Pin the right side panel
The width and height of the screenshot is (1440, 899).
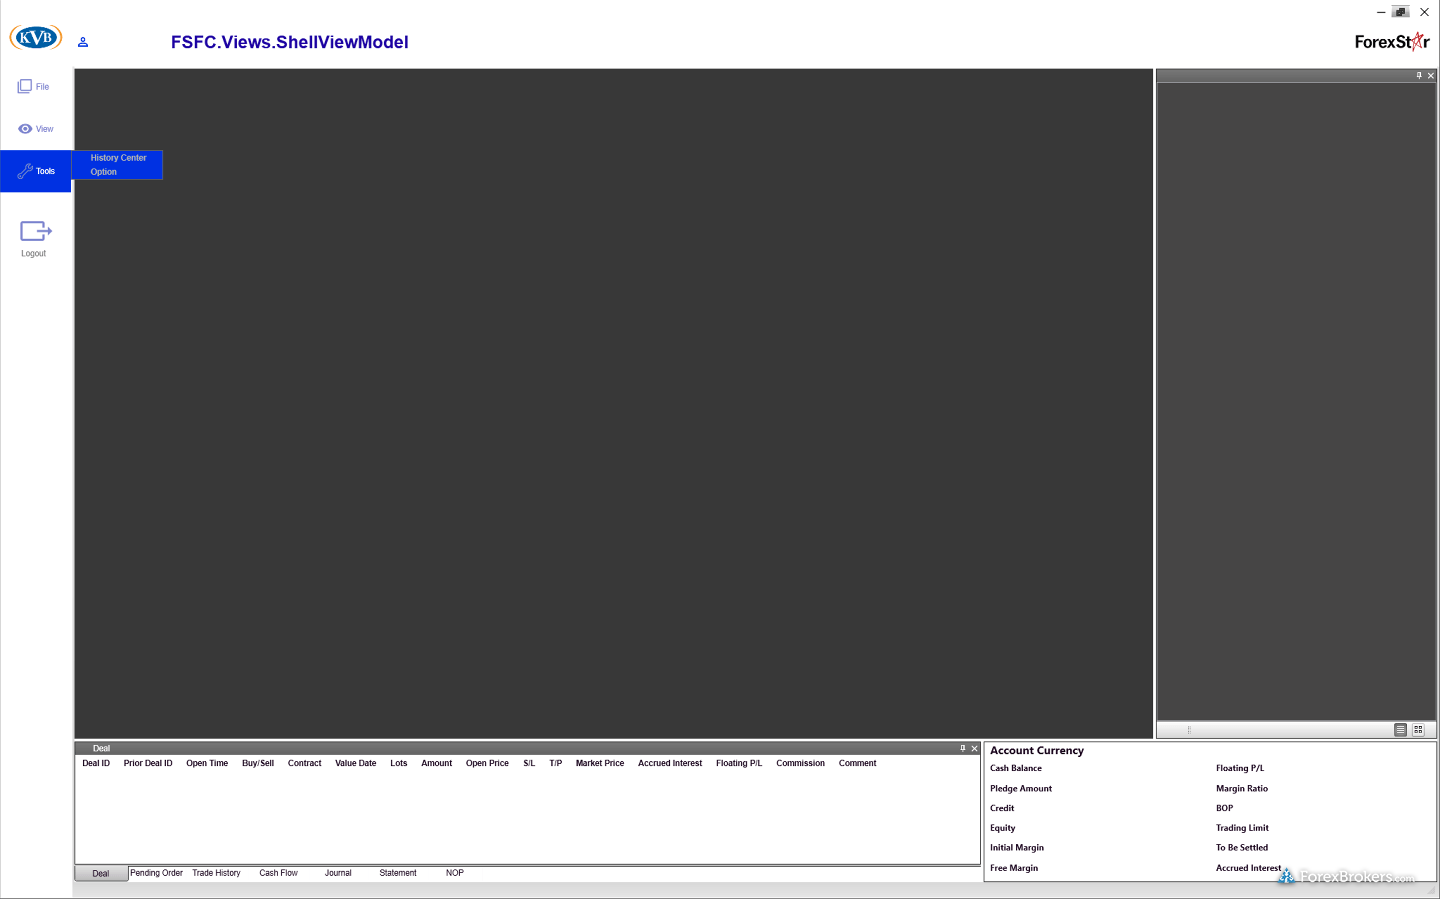tap(1418, 76)
